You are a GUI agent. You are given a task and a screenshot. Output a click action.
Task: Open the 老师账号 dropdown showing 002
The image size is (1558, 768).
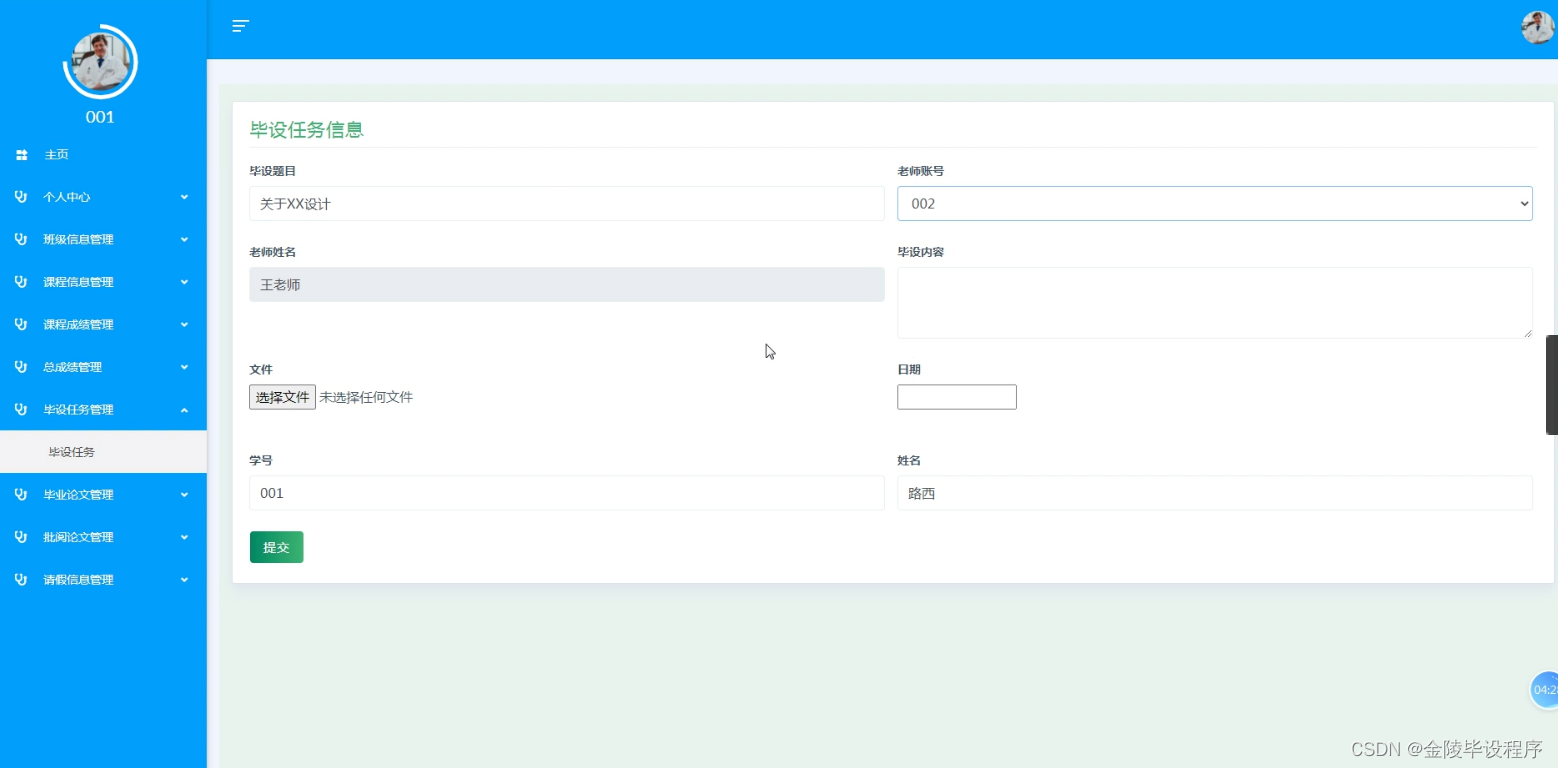pyautogui.click(x=1215, y=203)
